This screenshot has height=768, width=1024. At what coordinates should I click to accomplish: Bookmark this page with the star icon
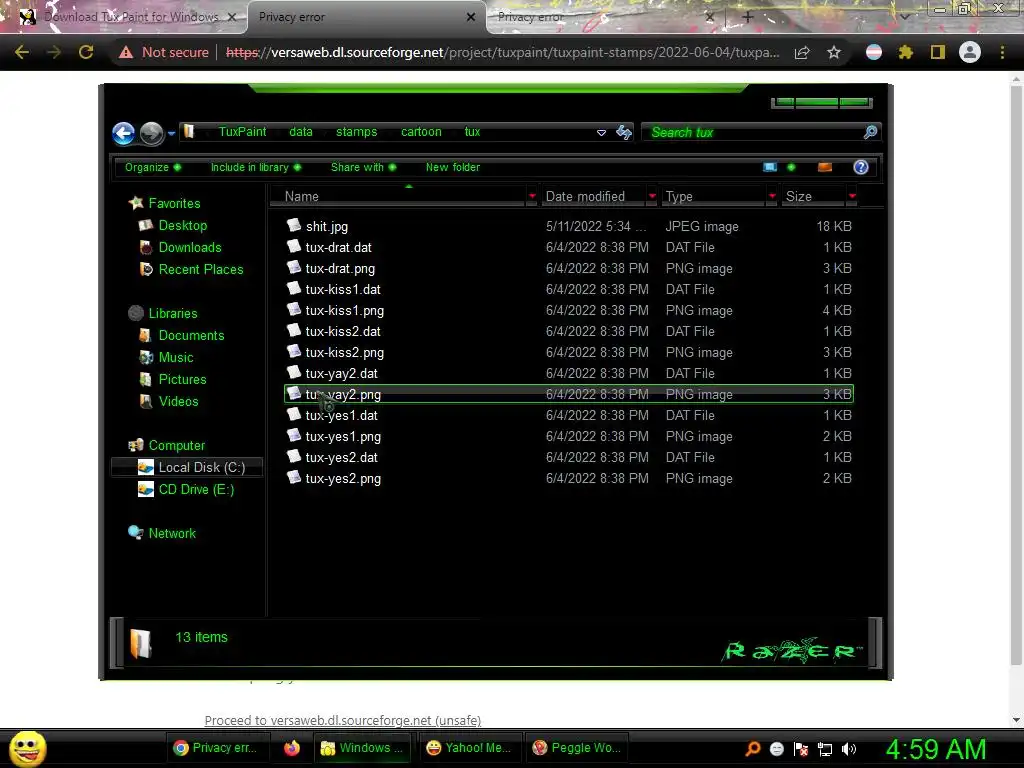(x=834, y=52)
